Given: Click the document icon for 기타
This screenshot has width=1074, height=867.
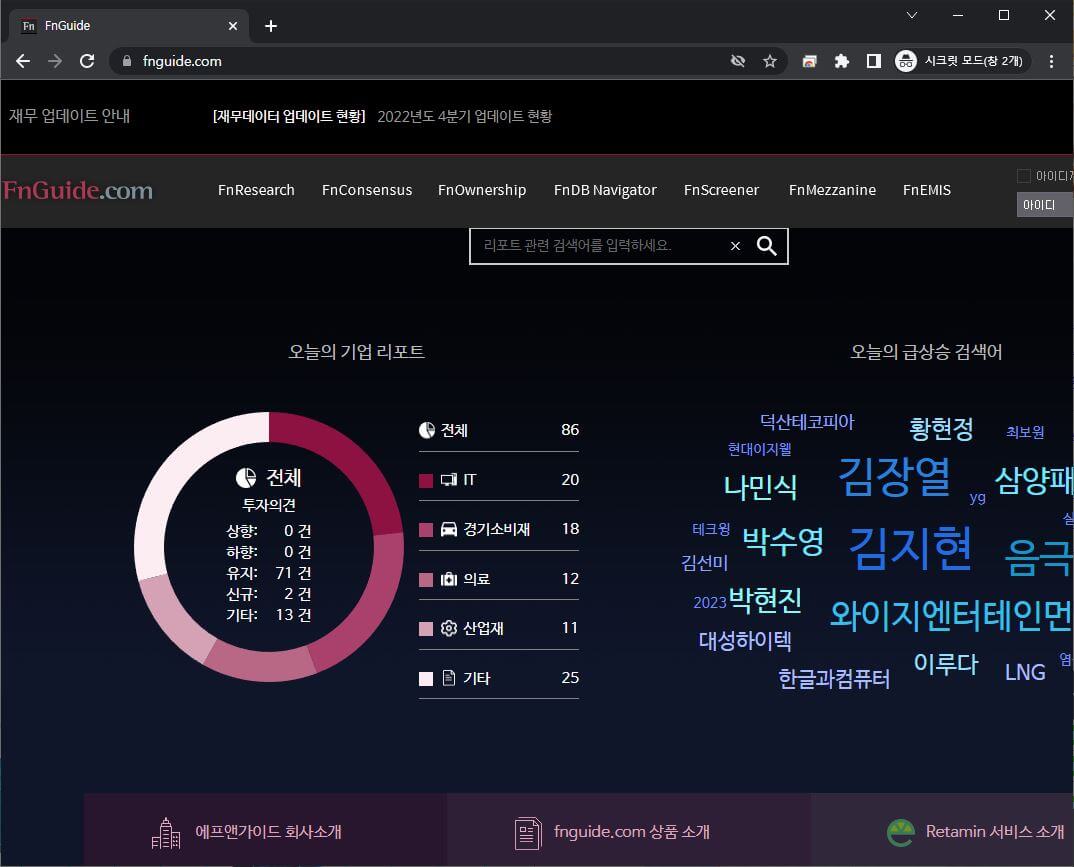Looking at the screenshot, I should (x=449, y=678).
